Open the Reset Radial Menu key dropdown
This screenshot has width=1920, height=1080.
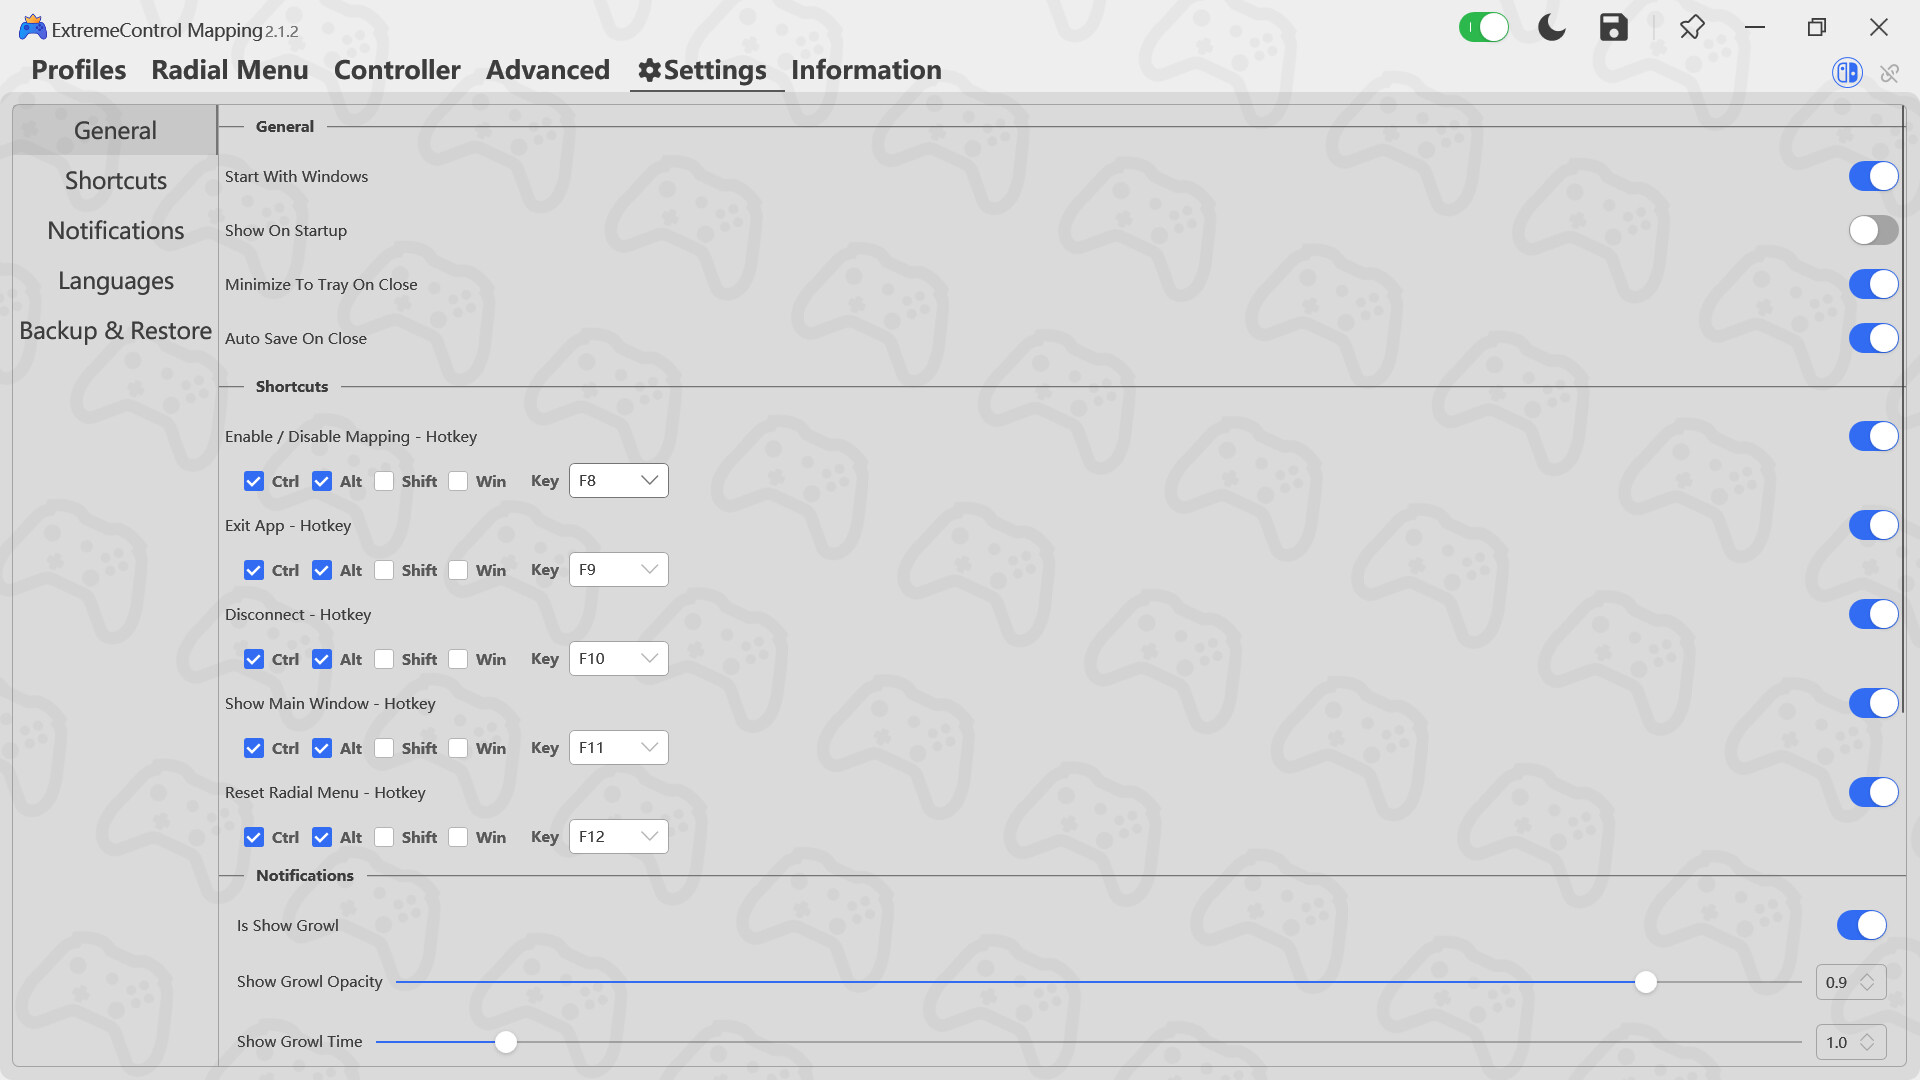[618, 836]
